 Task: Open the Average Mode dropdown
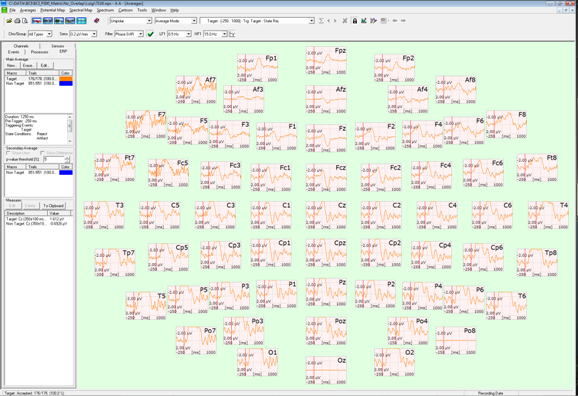(175, 21)
